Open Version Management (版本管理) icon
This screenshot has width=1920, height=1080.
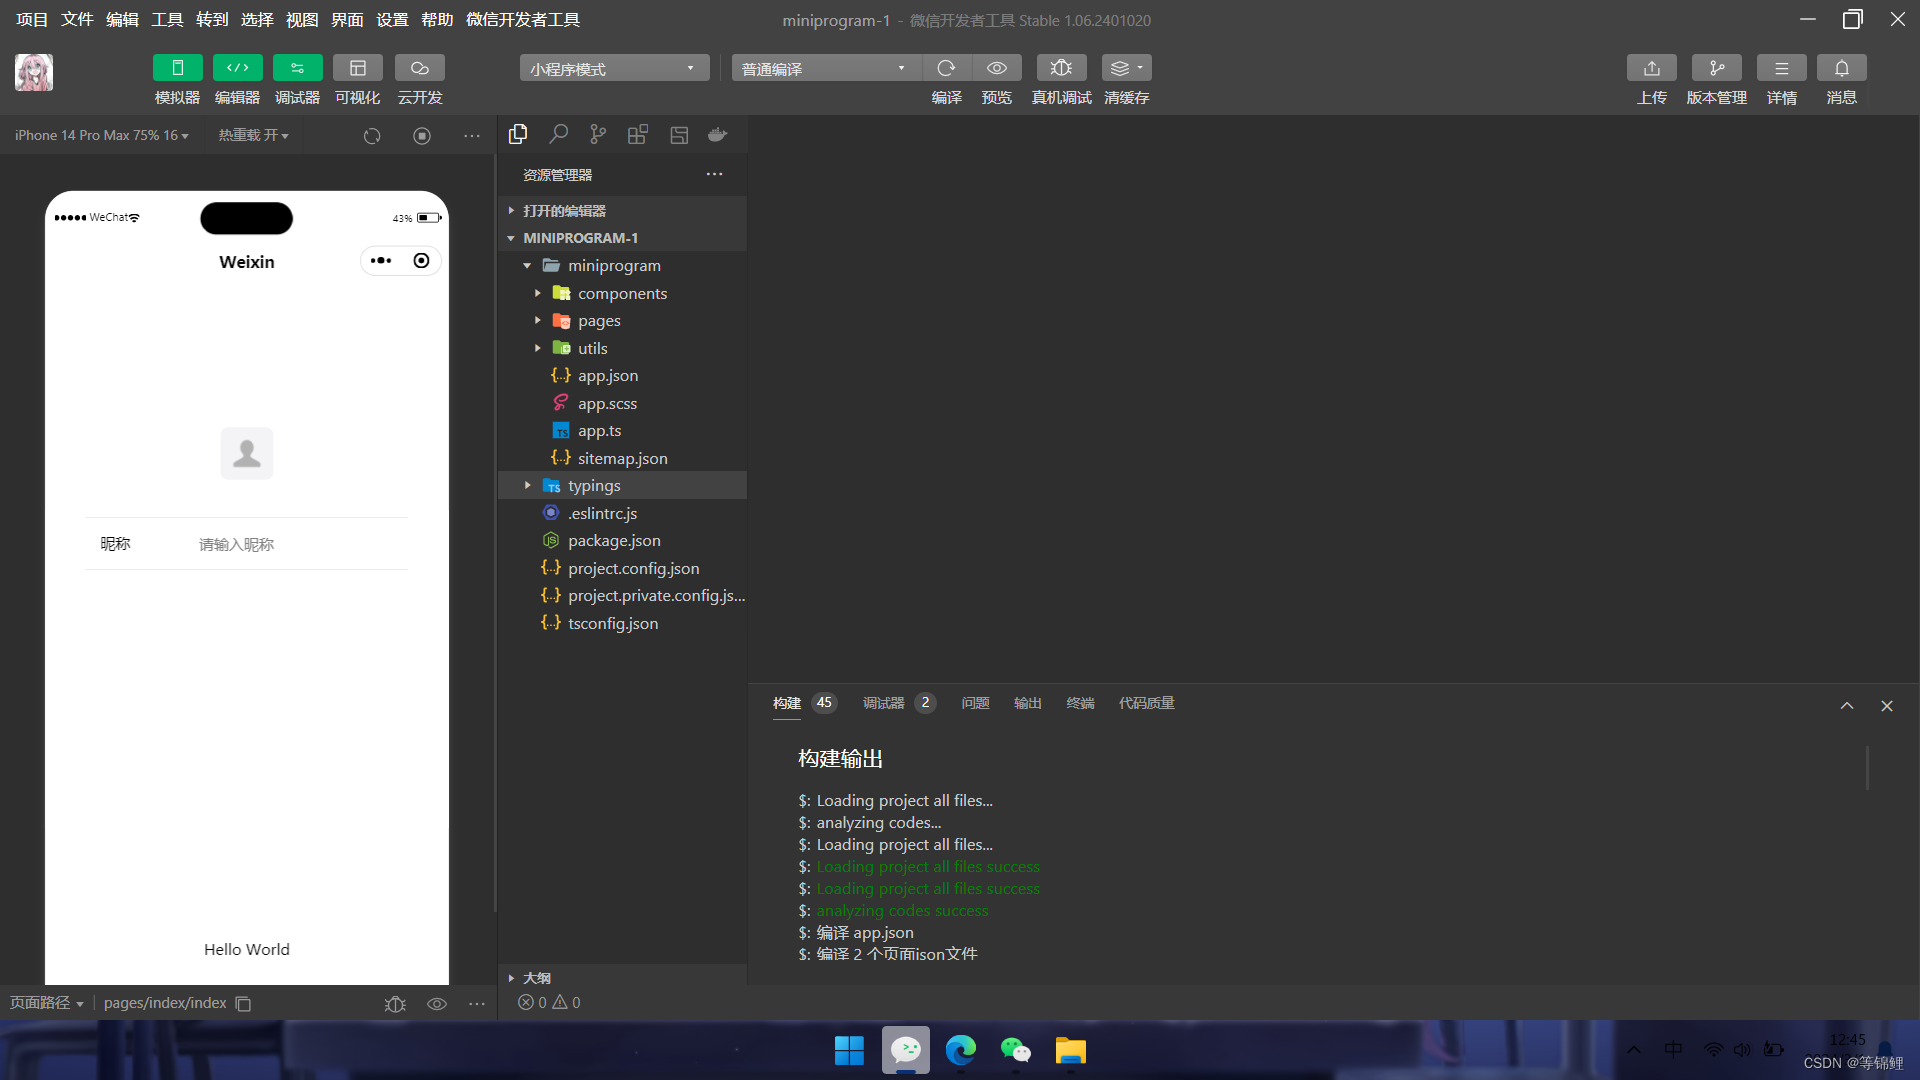click(1716, 68)
